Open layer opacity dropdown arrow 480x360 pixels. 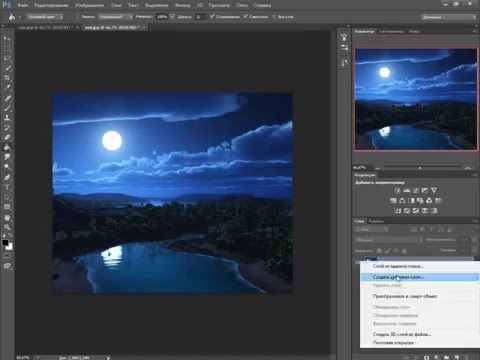coord(474,240)
